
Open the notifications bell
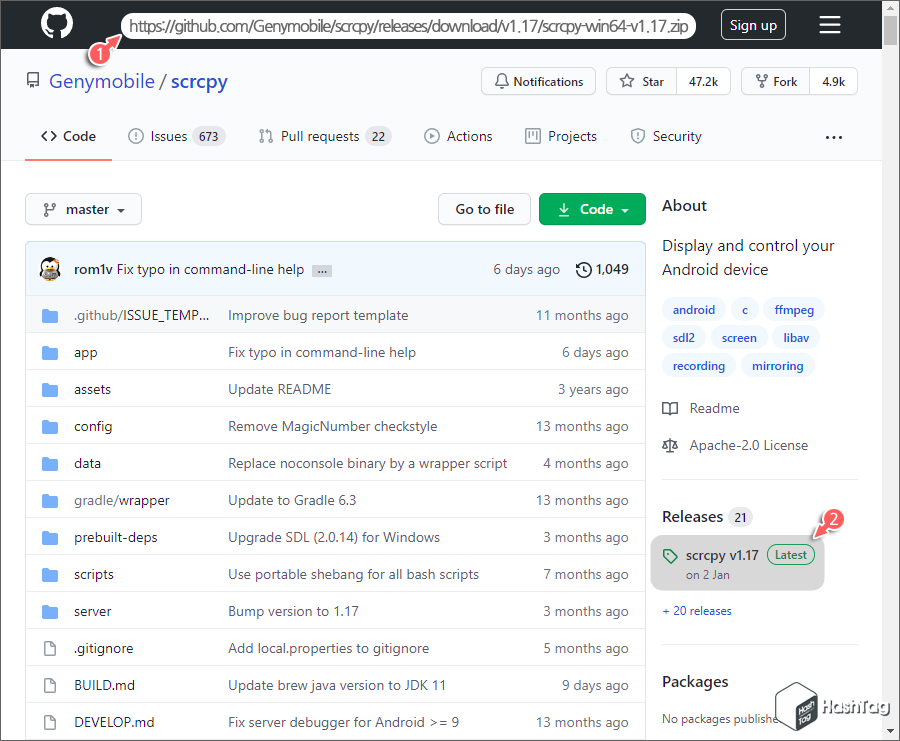538,81
